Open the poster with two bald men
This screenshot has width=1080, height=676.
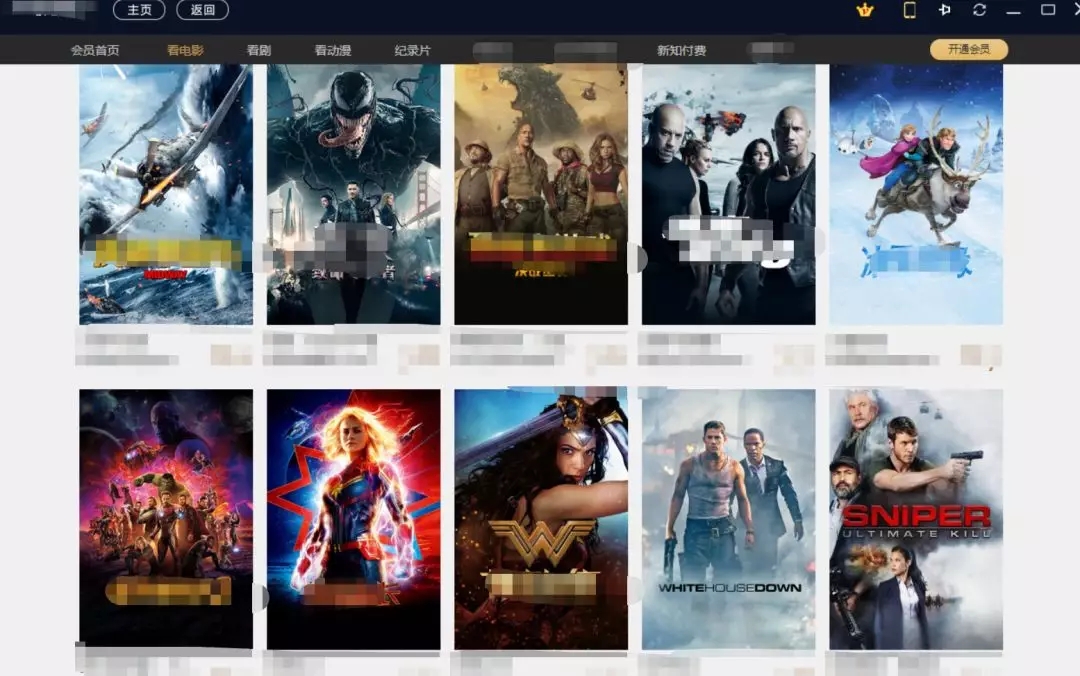tap(729, 194)
